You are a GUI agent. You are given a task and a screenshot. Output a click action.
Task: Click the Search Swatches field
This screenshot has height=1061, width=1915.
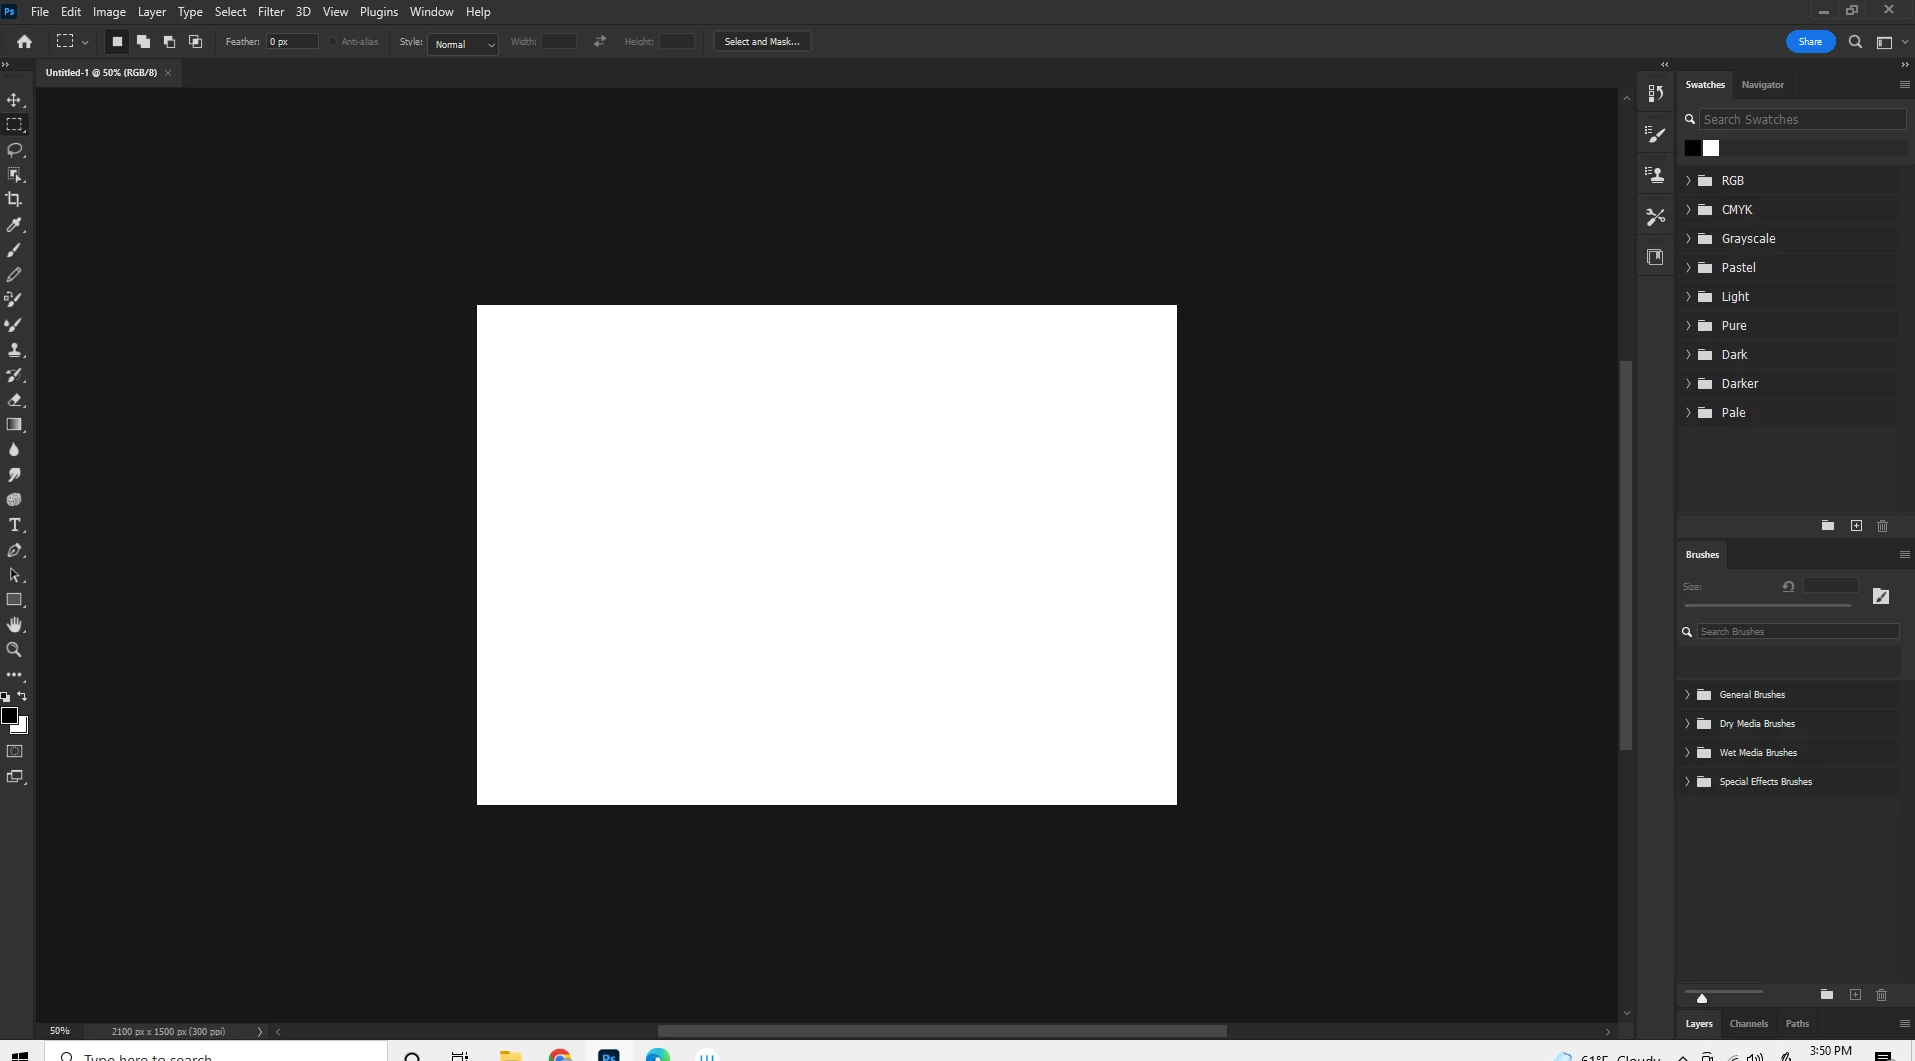point(1803,119)
